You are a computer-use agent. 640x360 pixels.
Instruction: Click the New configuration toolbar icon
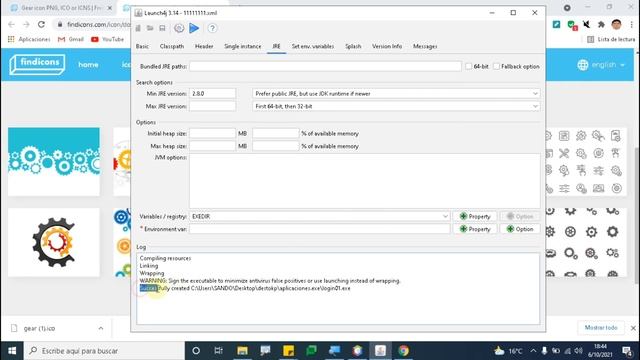tap(138, 28)
